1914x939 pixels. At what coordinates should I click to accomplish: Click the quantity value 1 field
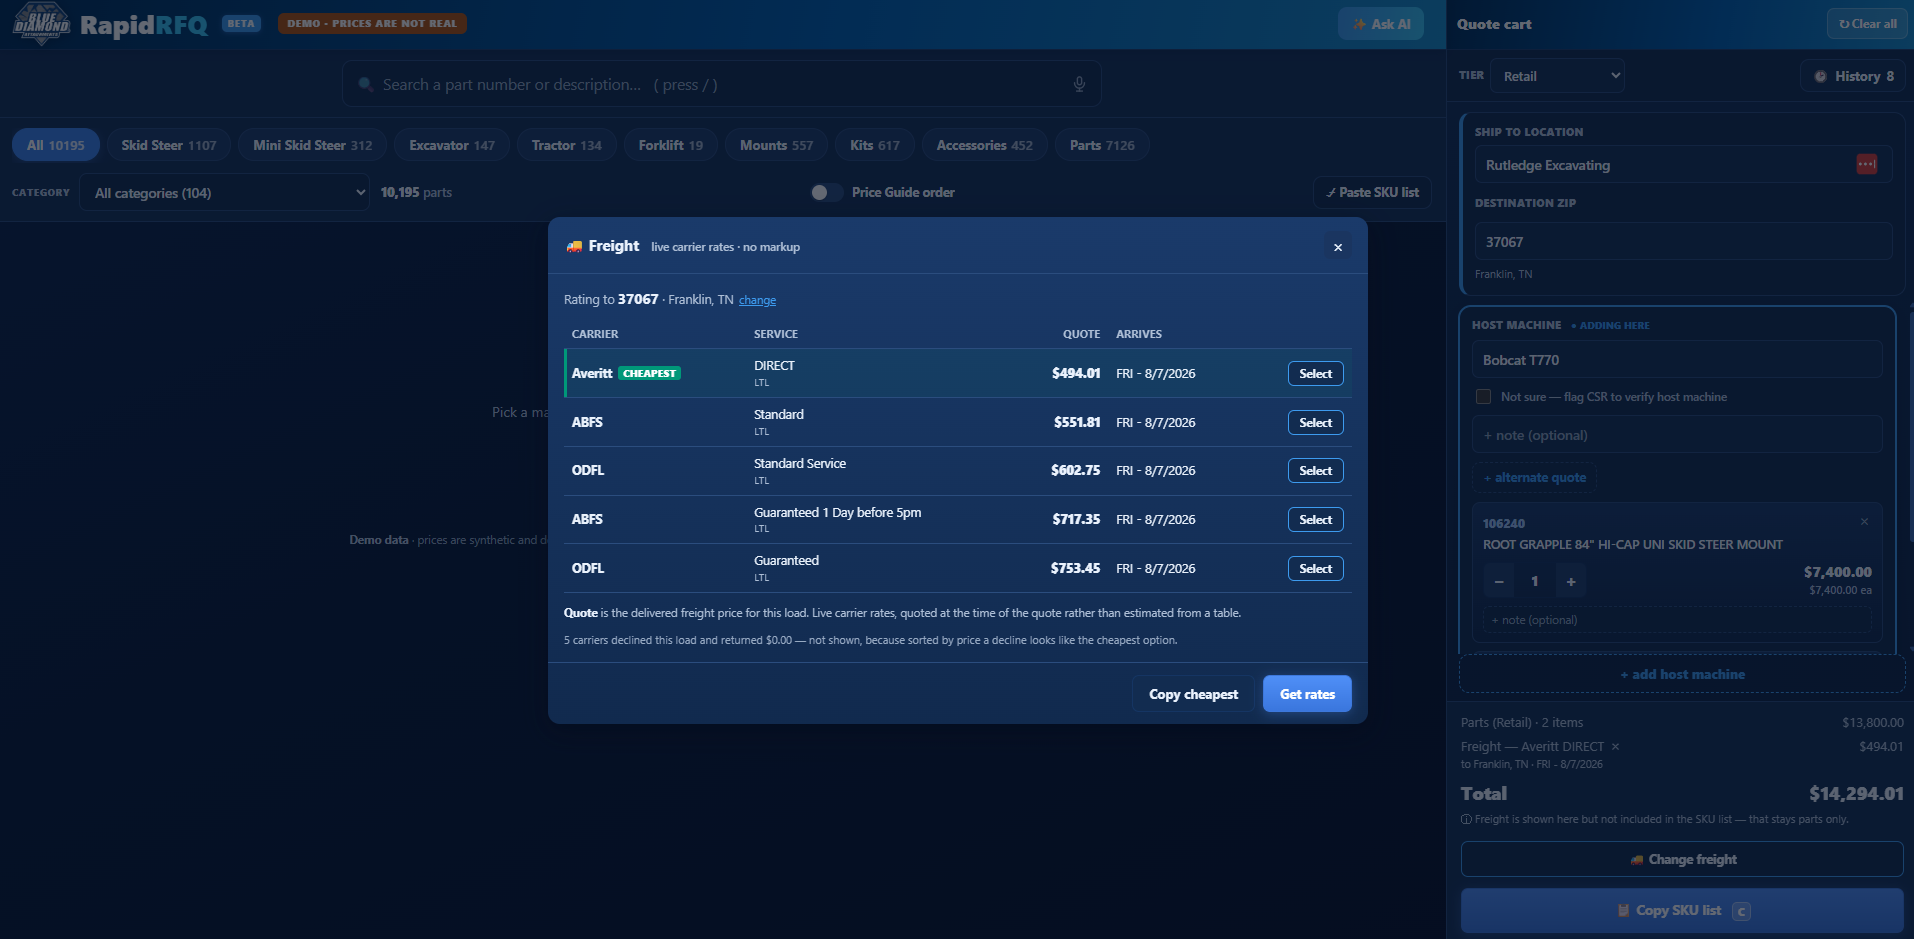[x=1534, y=581]
